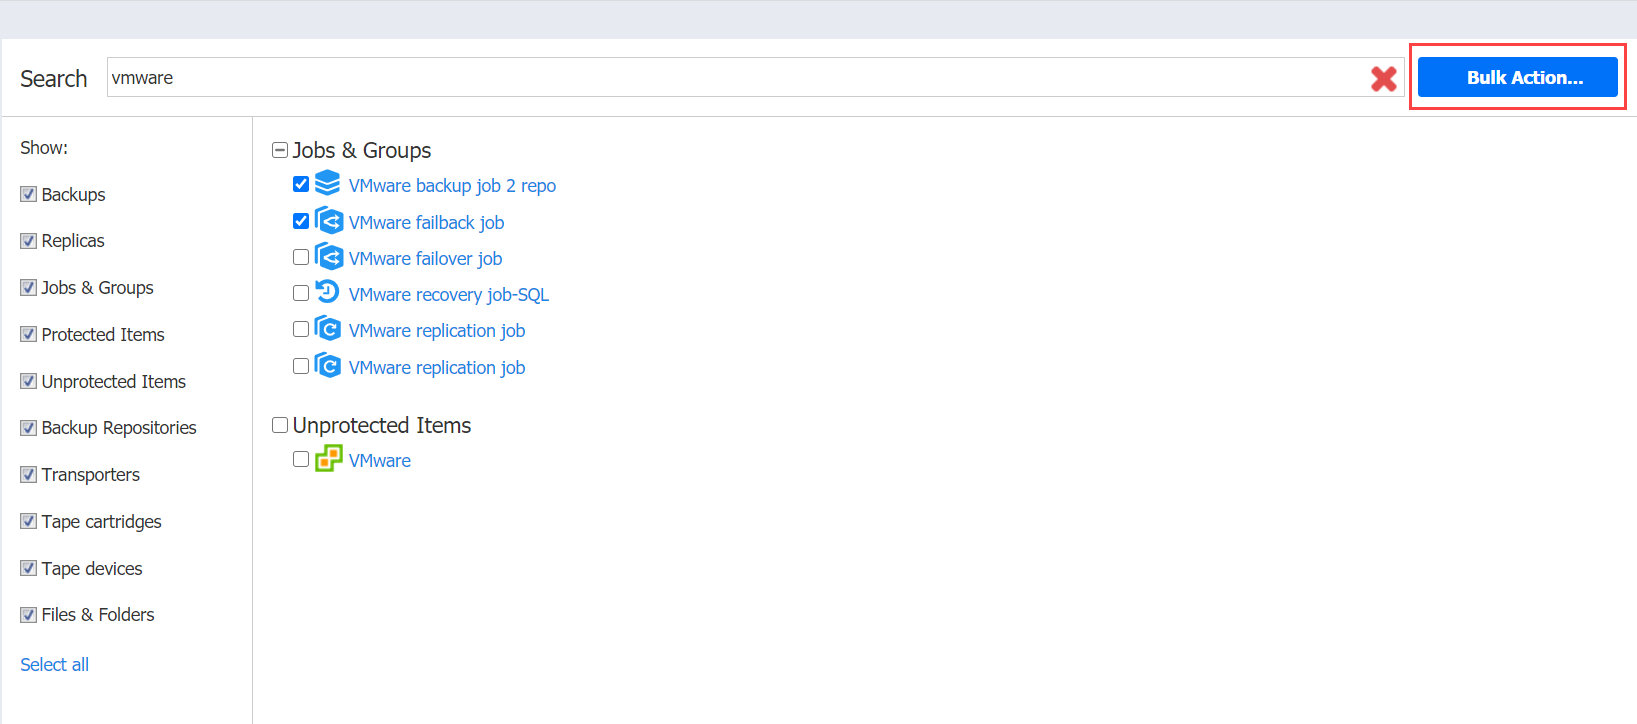Clear the search with the red X
This screenshot has width=1637, height=724.
[x=1384, y=78]
